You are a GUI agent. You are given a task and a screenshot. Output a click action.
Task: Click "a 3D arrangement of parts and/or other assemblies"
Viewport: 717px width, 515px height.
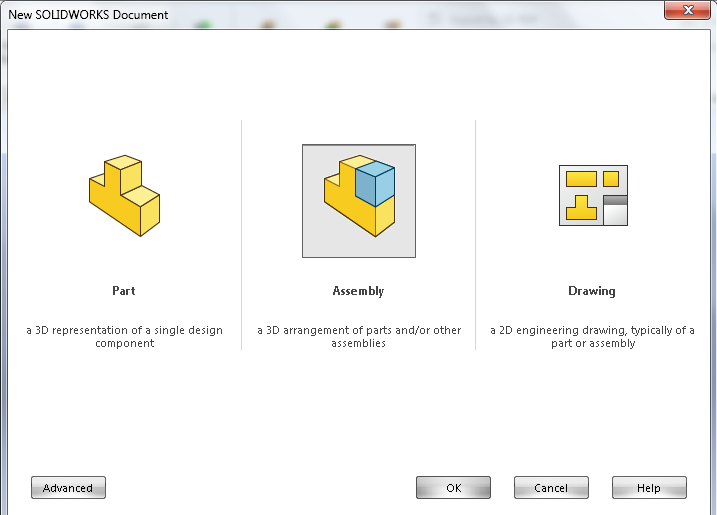pyautogui.click(x=359, y=337)
